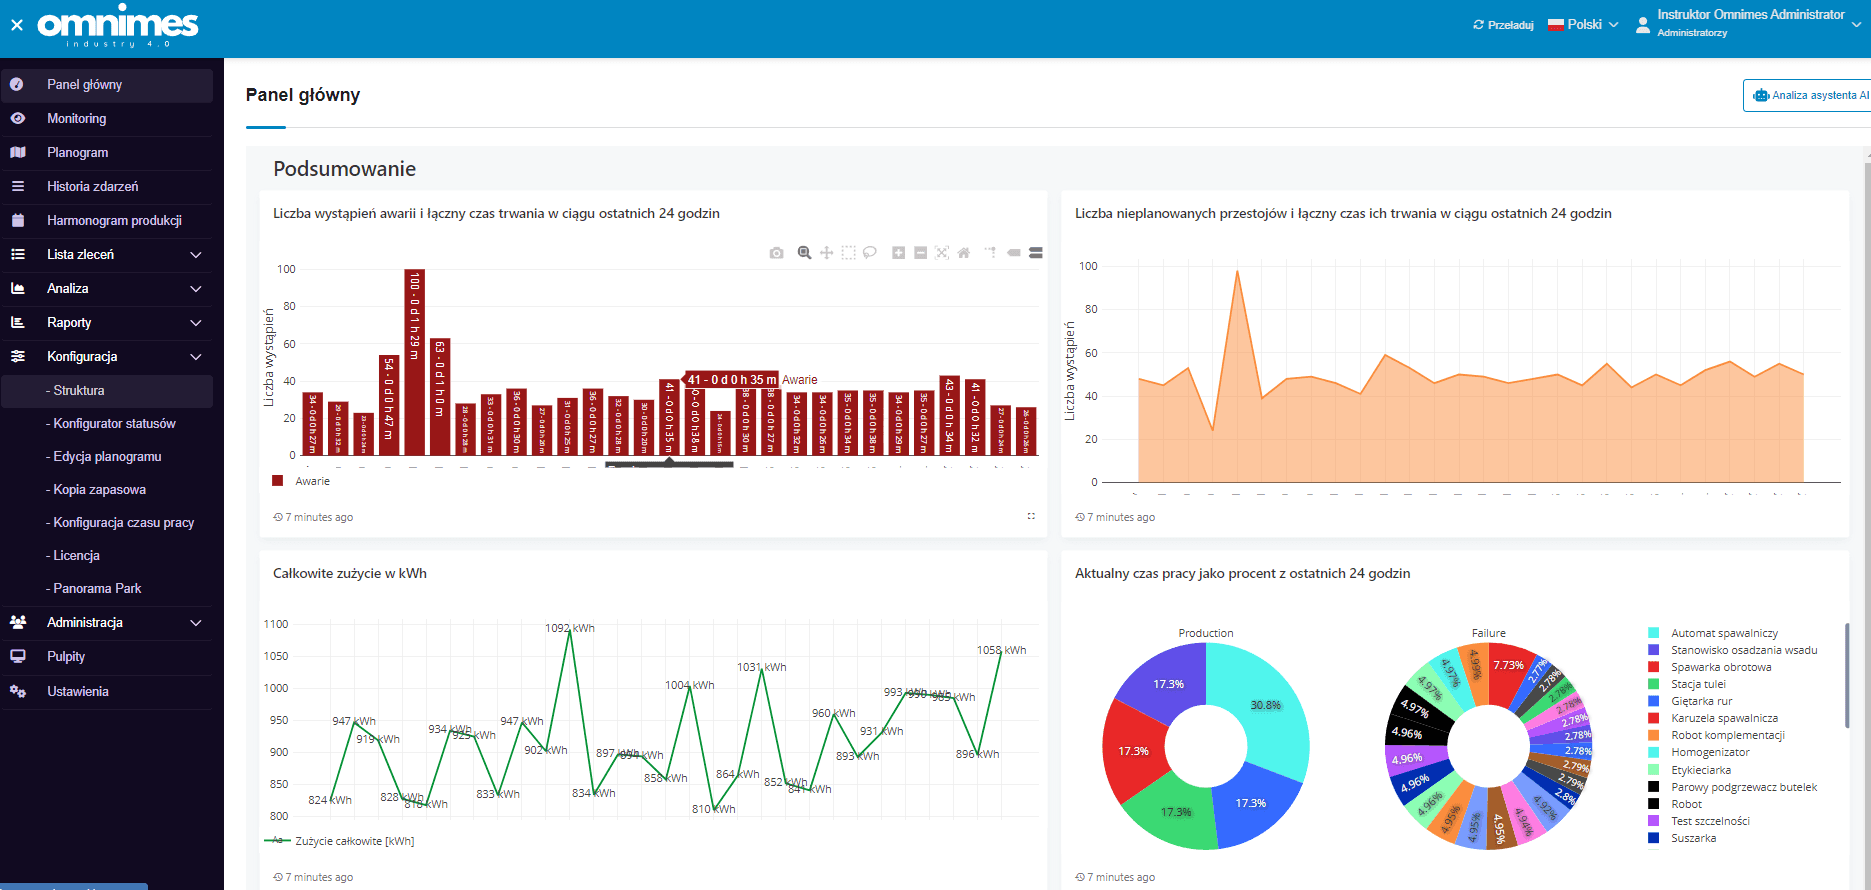Screen dimensions: 1871x890
Task: Click the Omnimes logo
Action: [x=118, y=25]
